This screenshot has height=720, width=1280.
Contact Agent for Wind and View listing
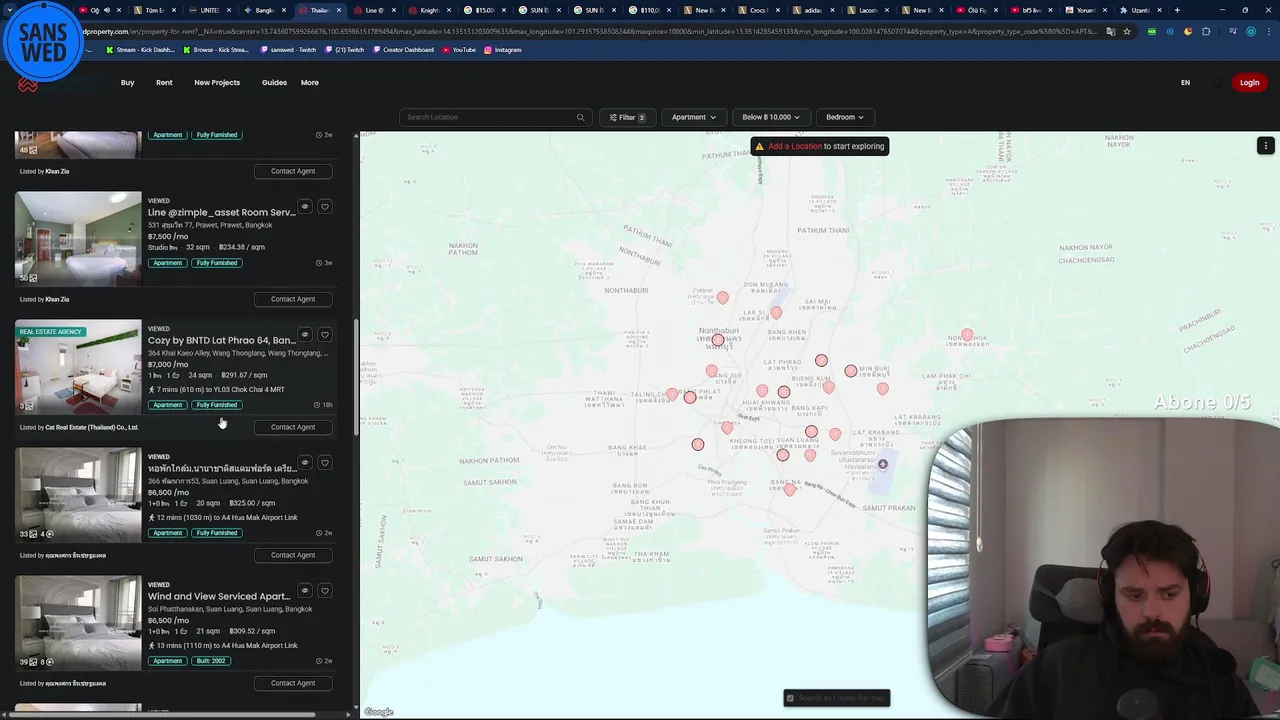click(x=293, y=683)
